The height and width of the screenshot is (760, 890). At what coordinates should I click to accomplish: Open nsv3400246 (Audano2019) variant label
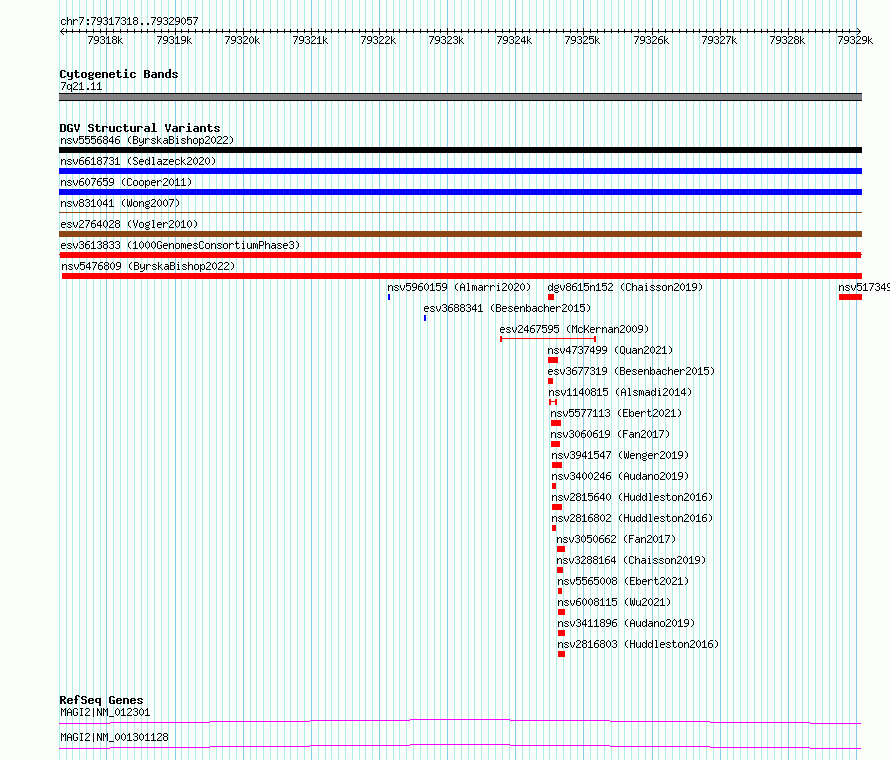click(620, 476)
